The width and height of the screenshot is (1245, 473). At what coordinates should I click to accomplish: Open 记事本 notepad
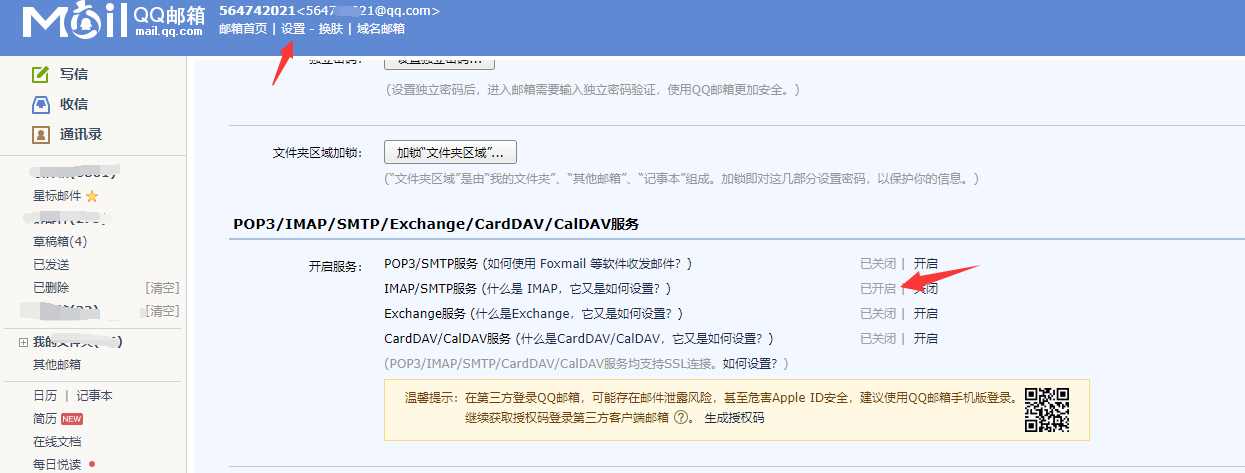point(95,396)
